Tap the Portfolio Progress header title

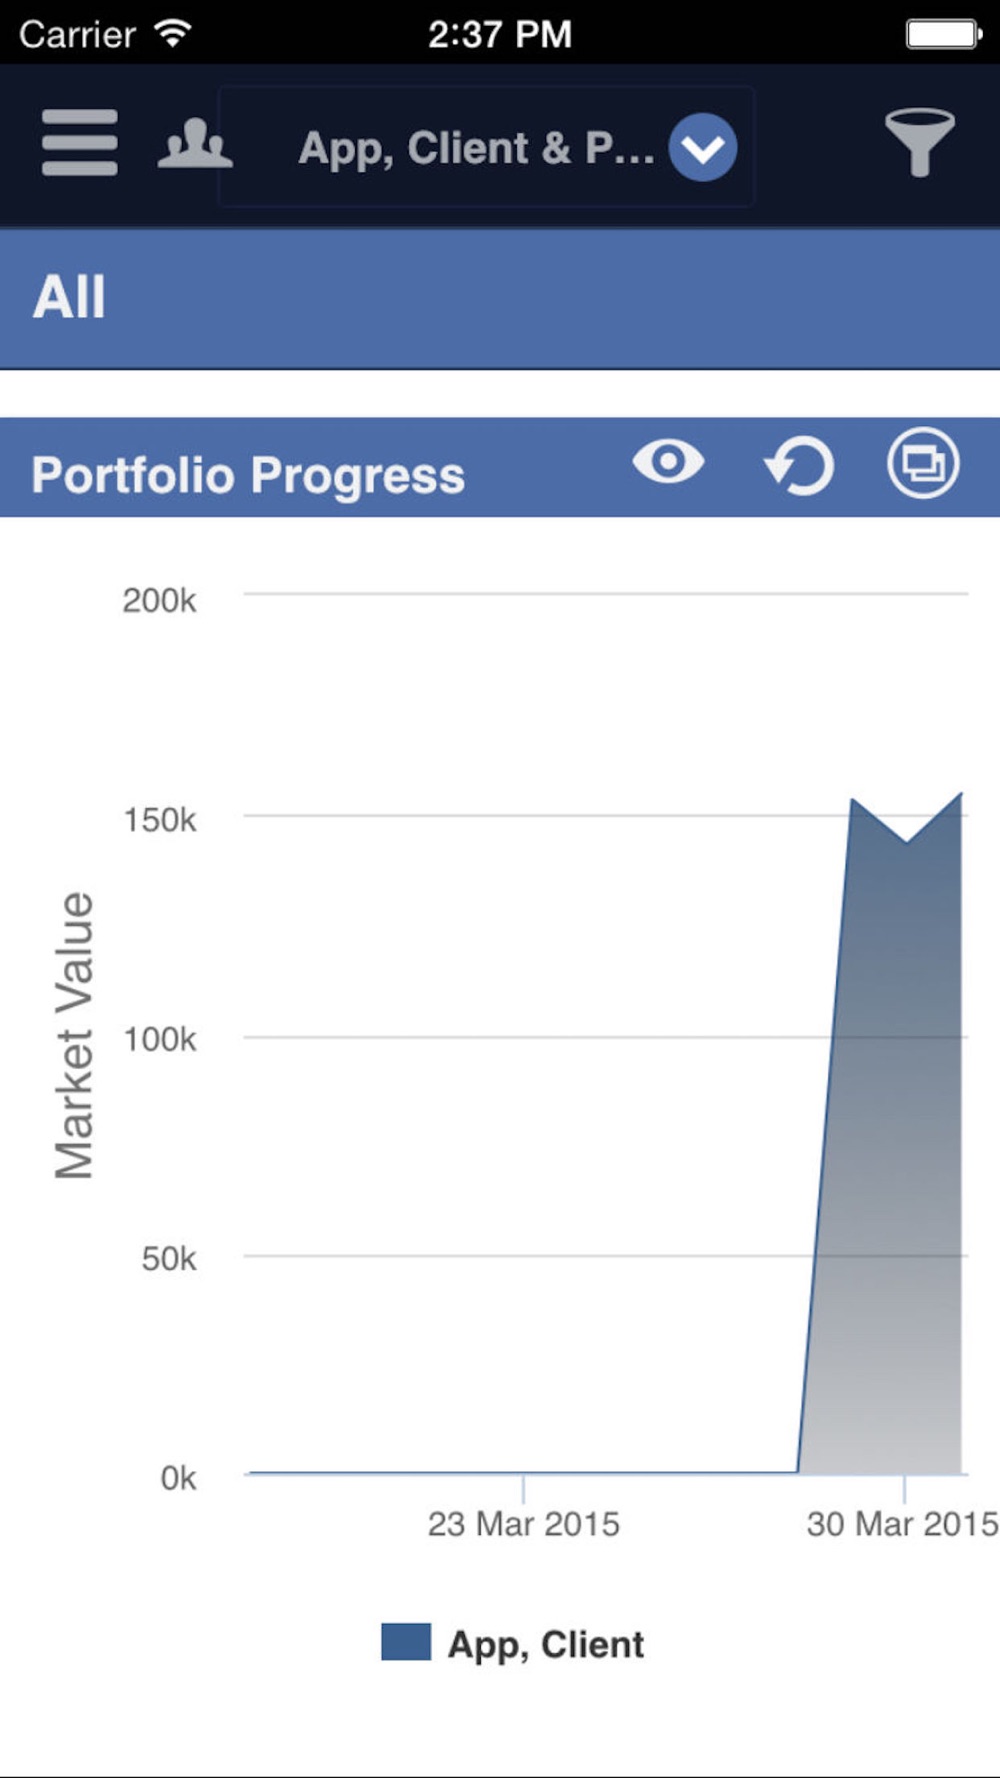(x=248, y=475)
